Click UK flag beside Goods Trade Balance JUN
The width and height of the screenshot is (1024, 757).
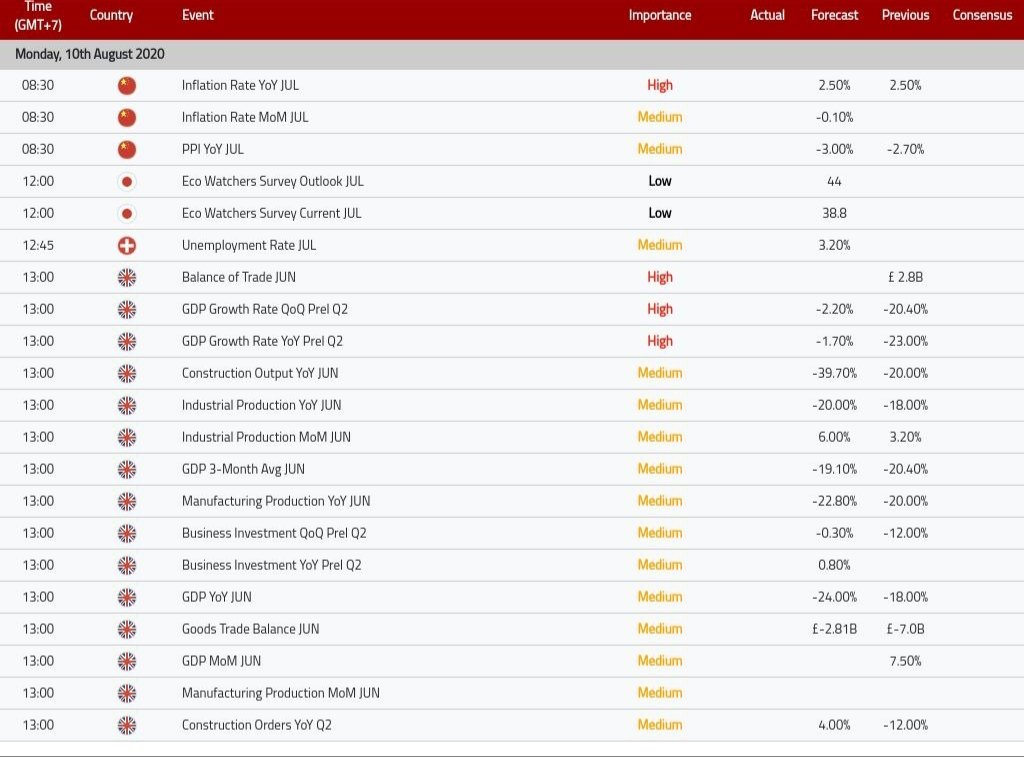[x=127, y=629]
